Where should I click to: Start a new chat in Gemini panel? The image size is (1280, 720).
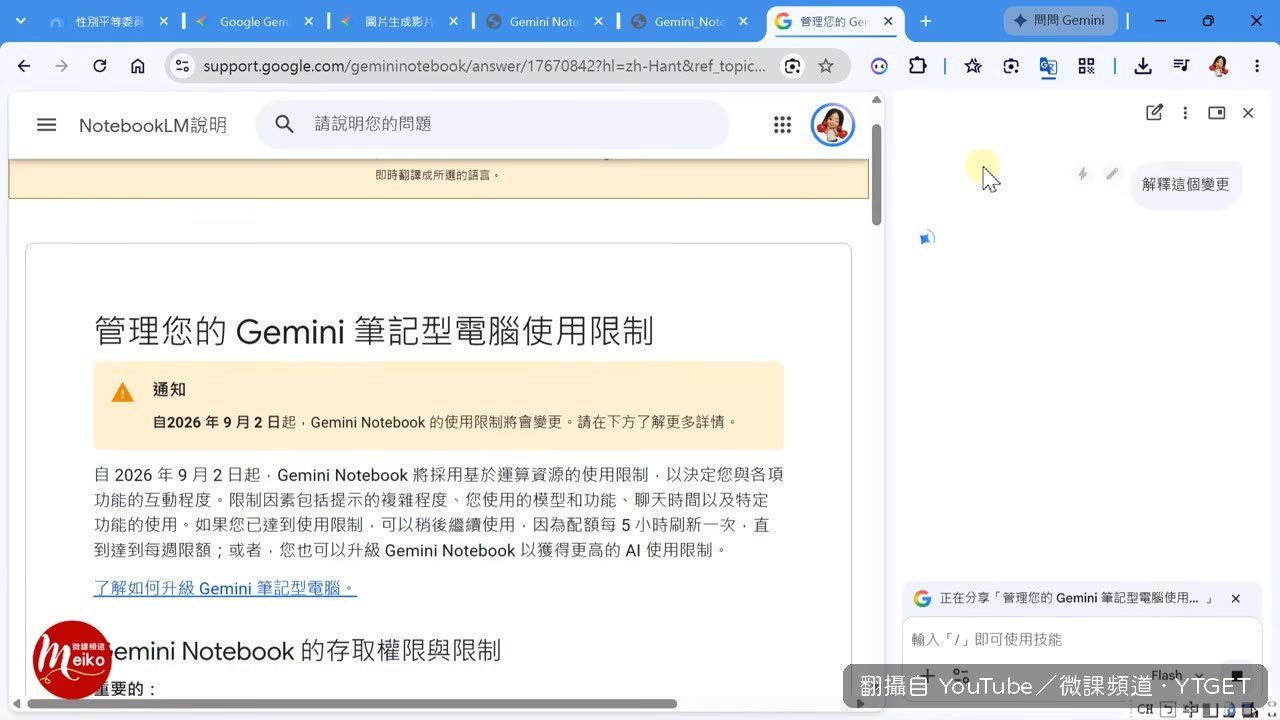pos(1154,113)
